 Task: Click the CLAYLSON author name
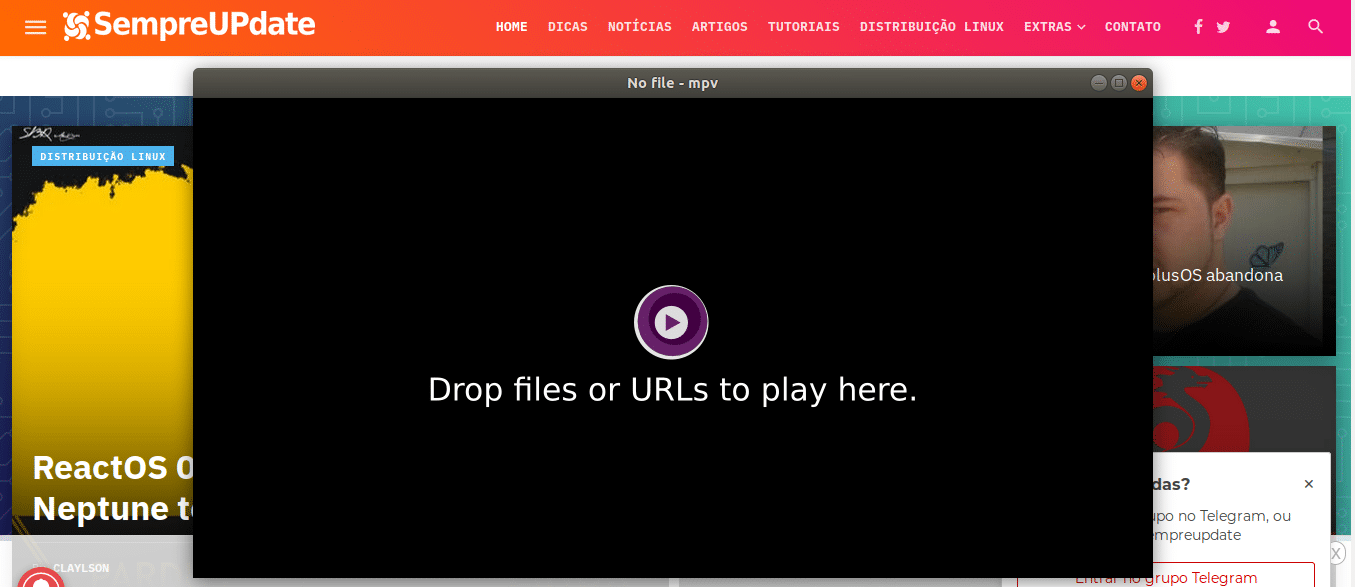[x=81, y=568]
